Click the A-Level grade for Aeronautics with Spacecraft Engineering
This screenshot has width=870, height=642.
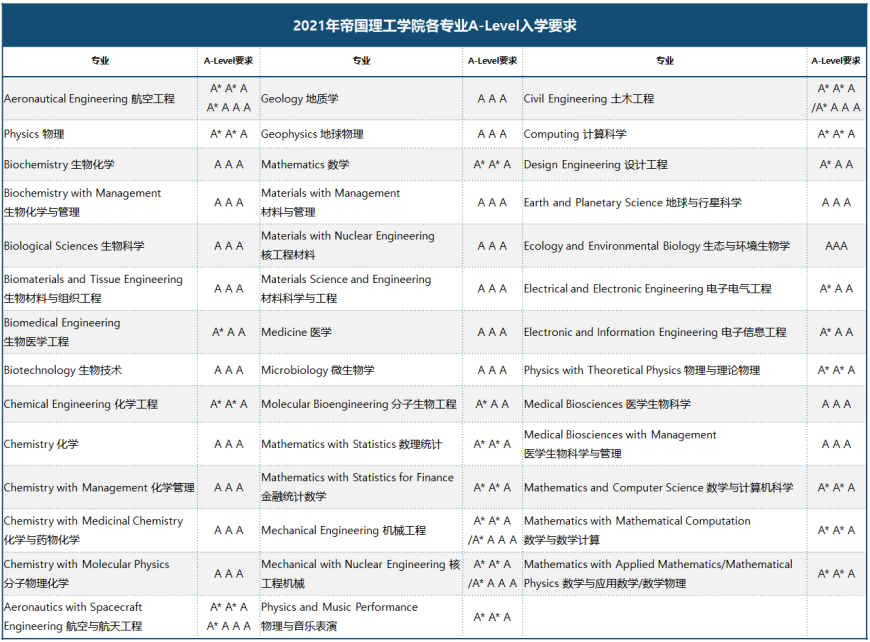229,616
